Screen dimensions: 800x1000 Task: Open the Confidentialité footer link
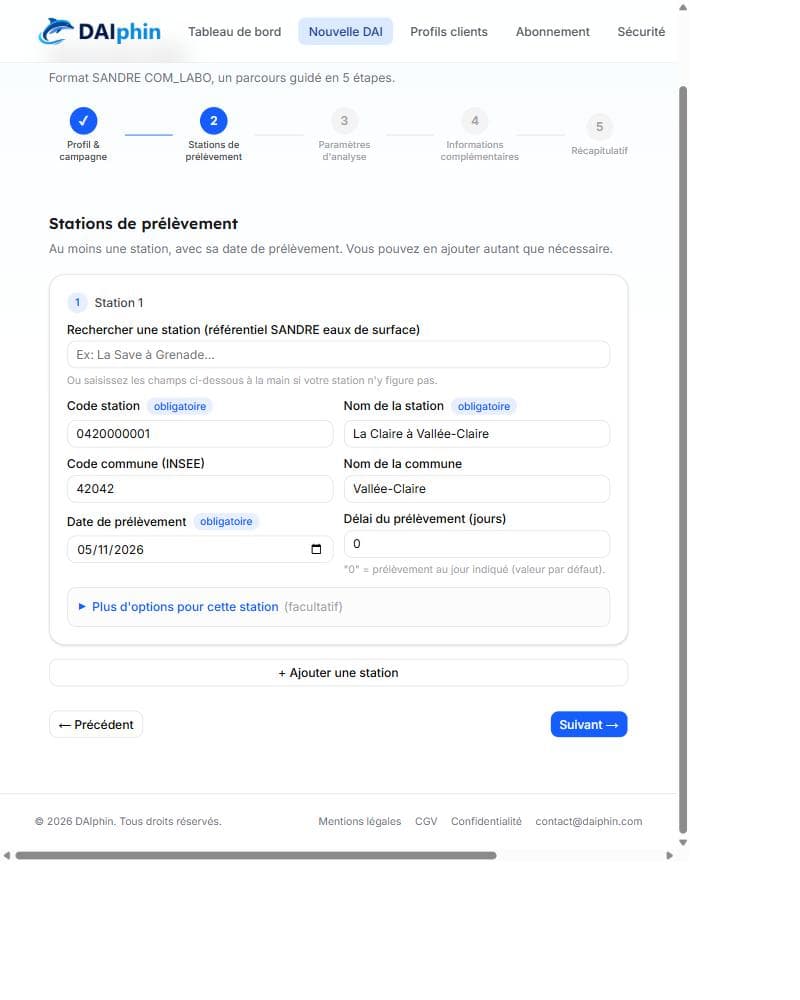(486, 821)
